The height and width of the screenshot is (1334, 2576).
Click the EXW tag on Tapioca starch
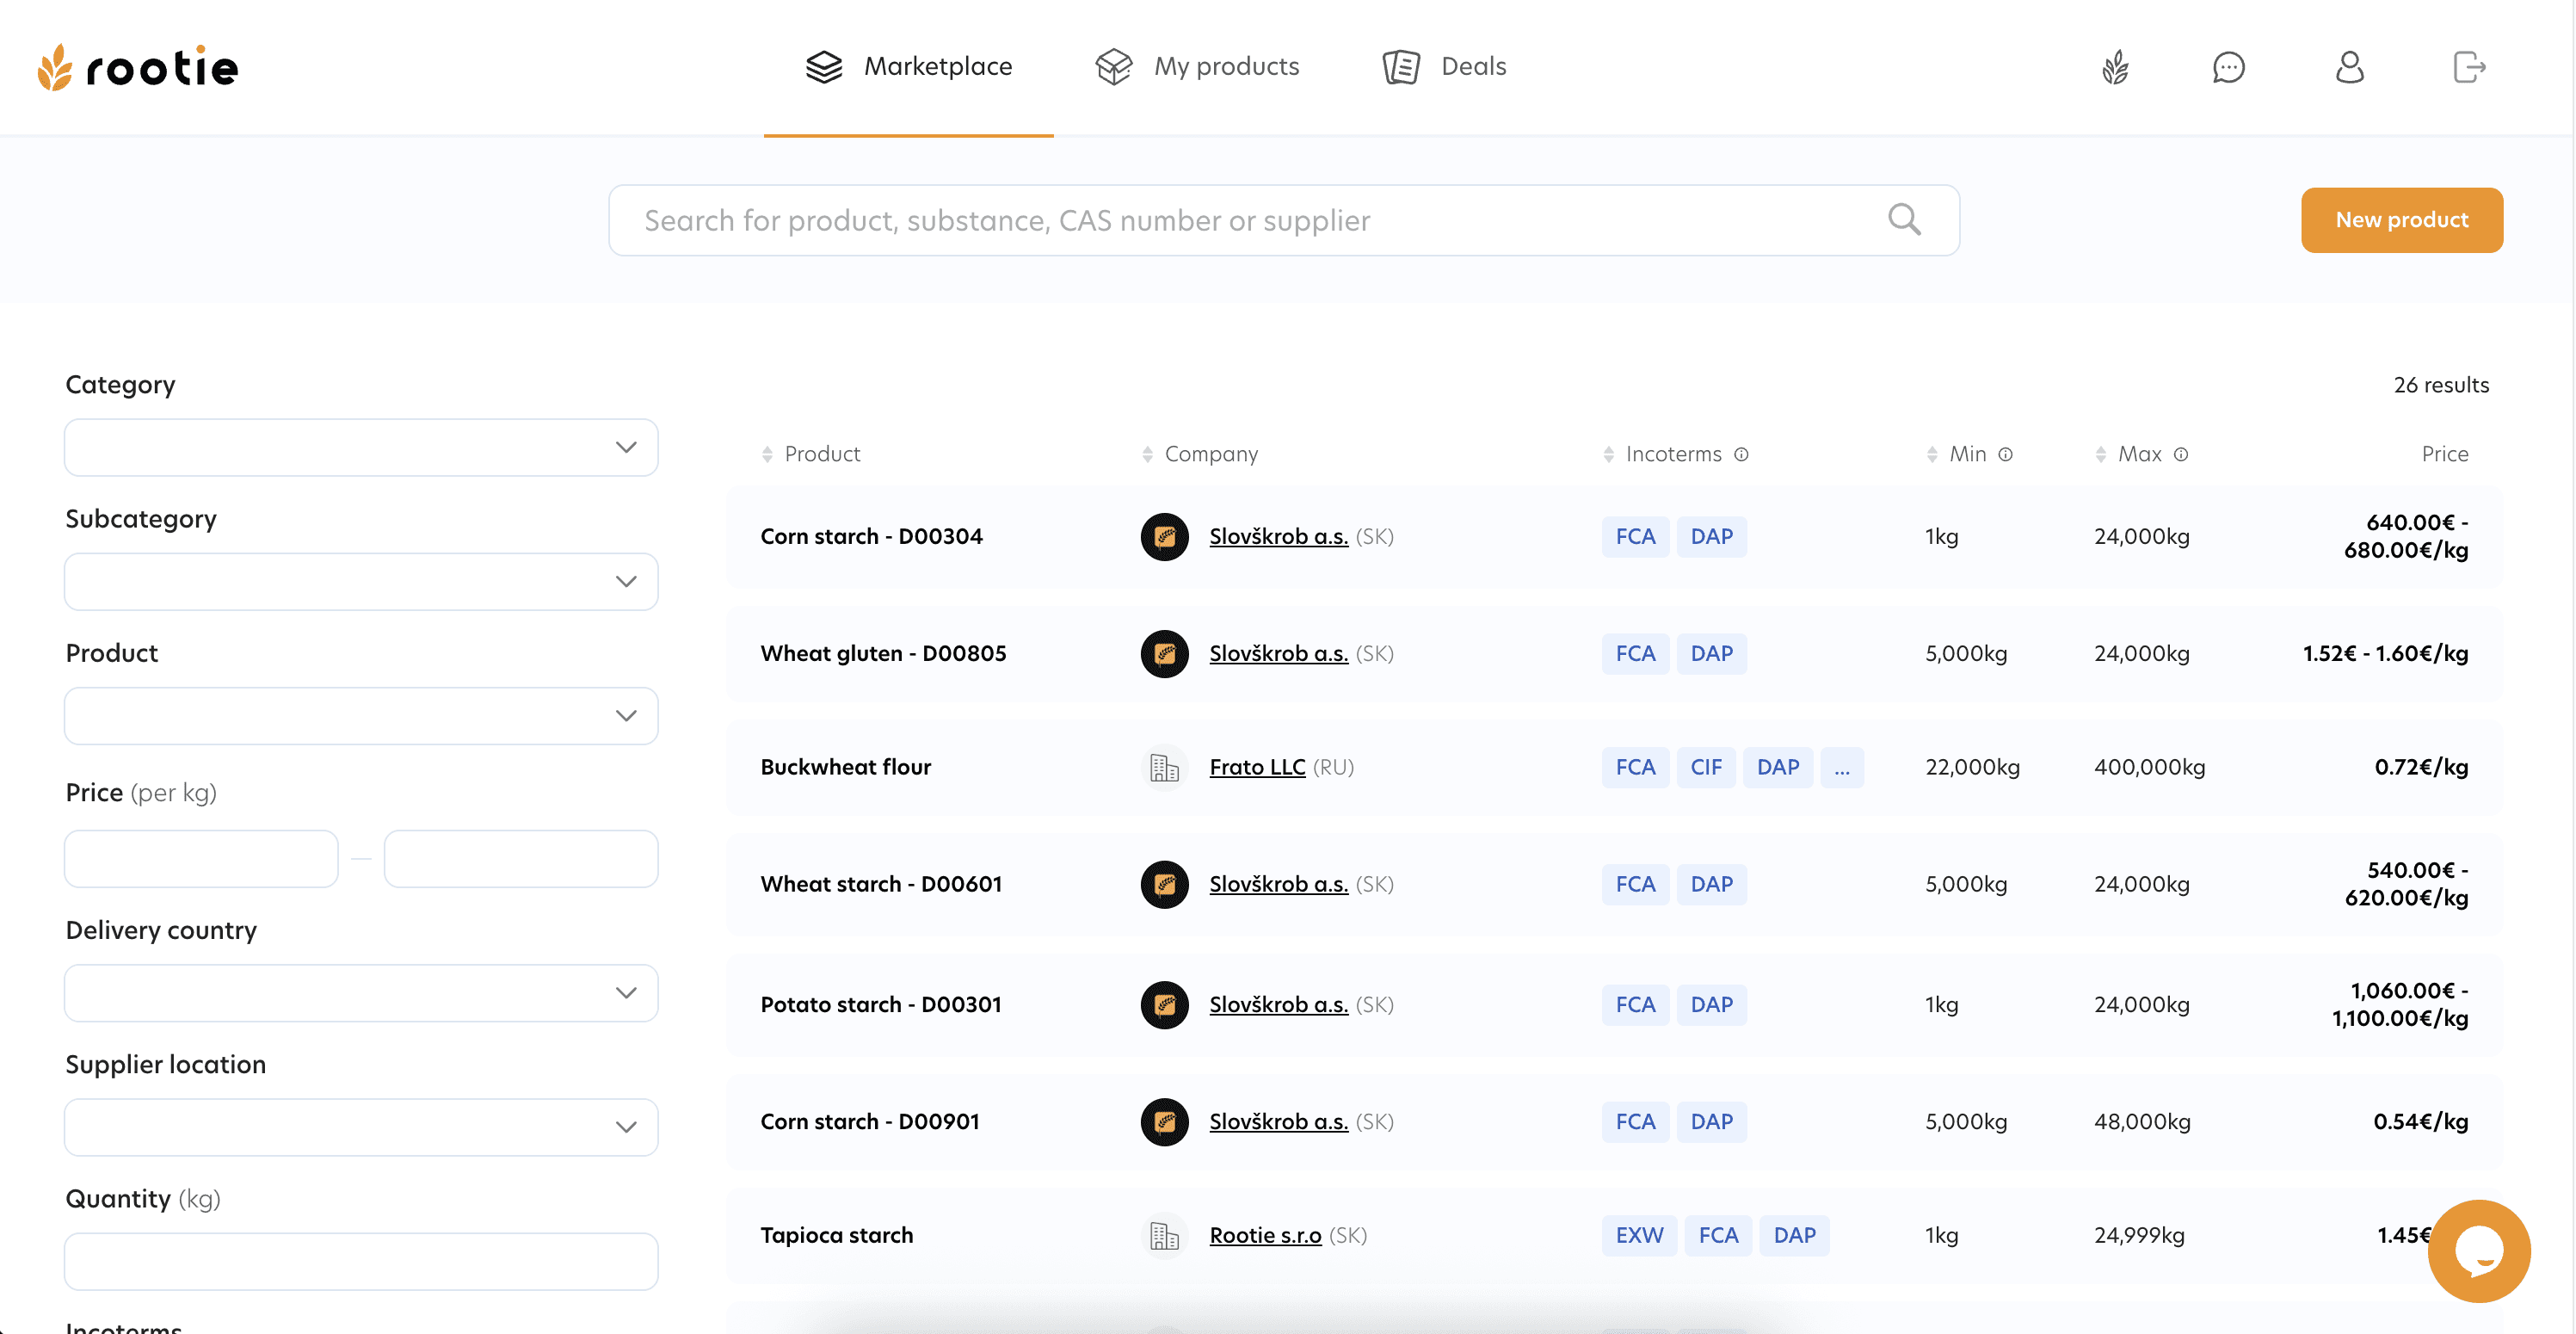pos(1639,1235)
